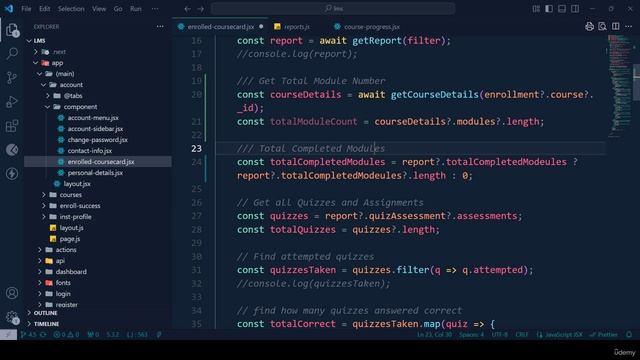Viewport: 640px width, 360px height.
Task: Open the Manage settings gear
Action: (x=12, y=317)
